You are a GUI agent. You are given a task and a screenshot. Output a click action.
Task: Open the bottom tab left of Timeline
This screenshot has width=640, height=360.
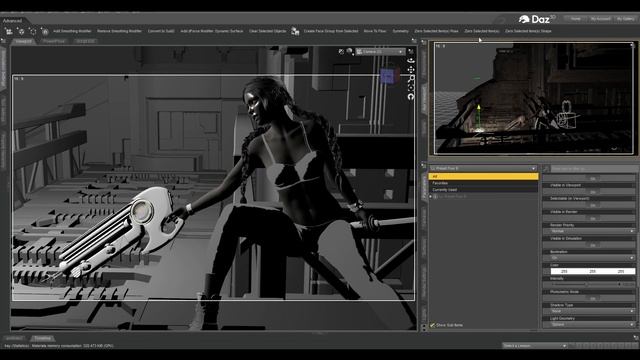[x=15, y=338]
